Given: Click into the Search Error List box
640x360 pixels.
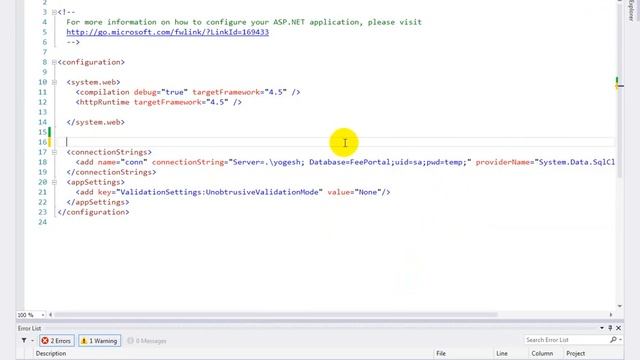Looking at the screenshot, I should pyautogui.click(x=566, y=340).
